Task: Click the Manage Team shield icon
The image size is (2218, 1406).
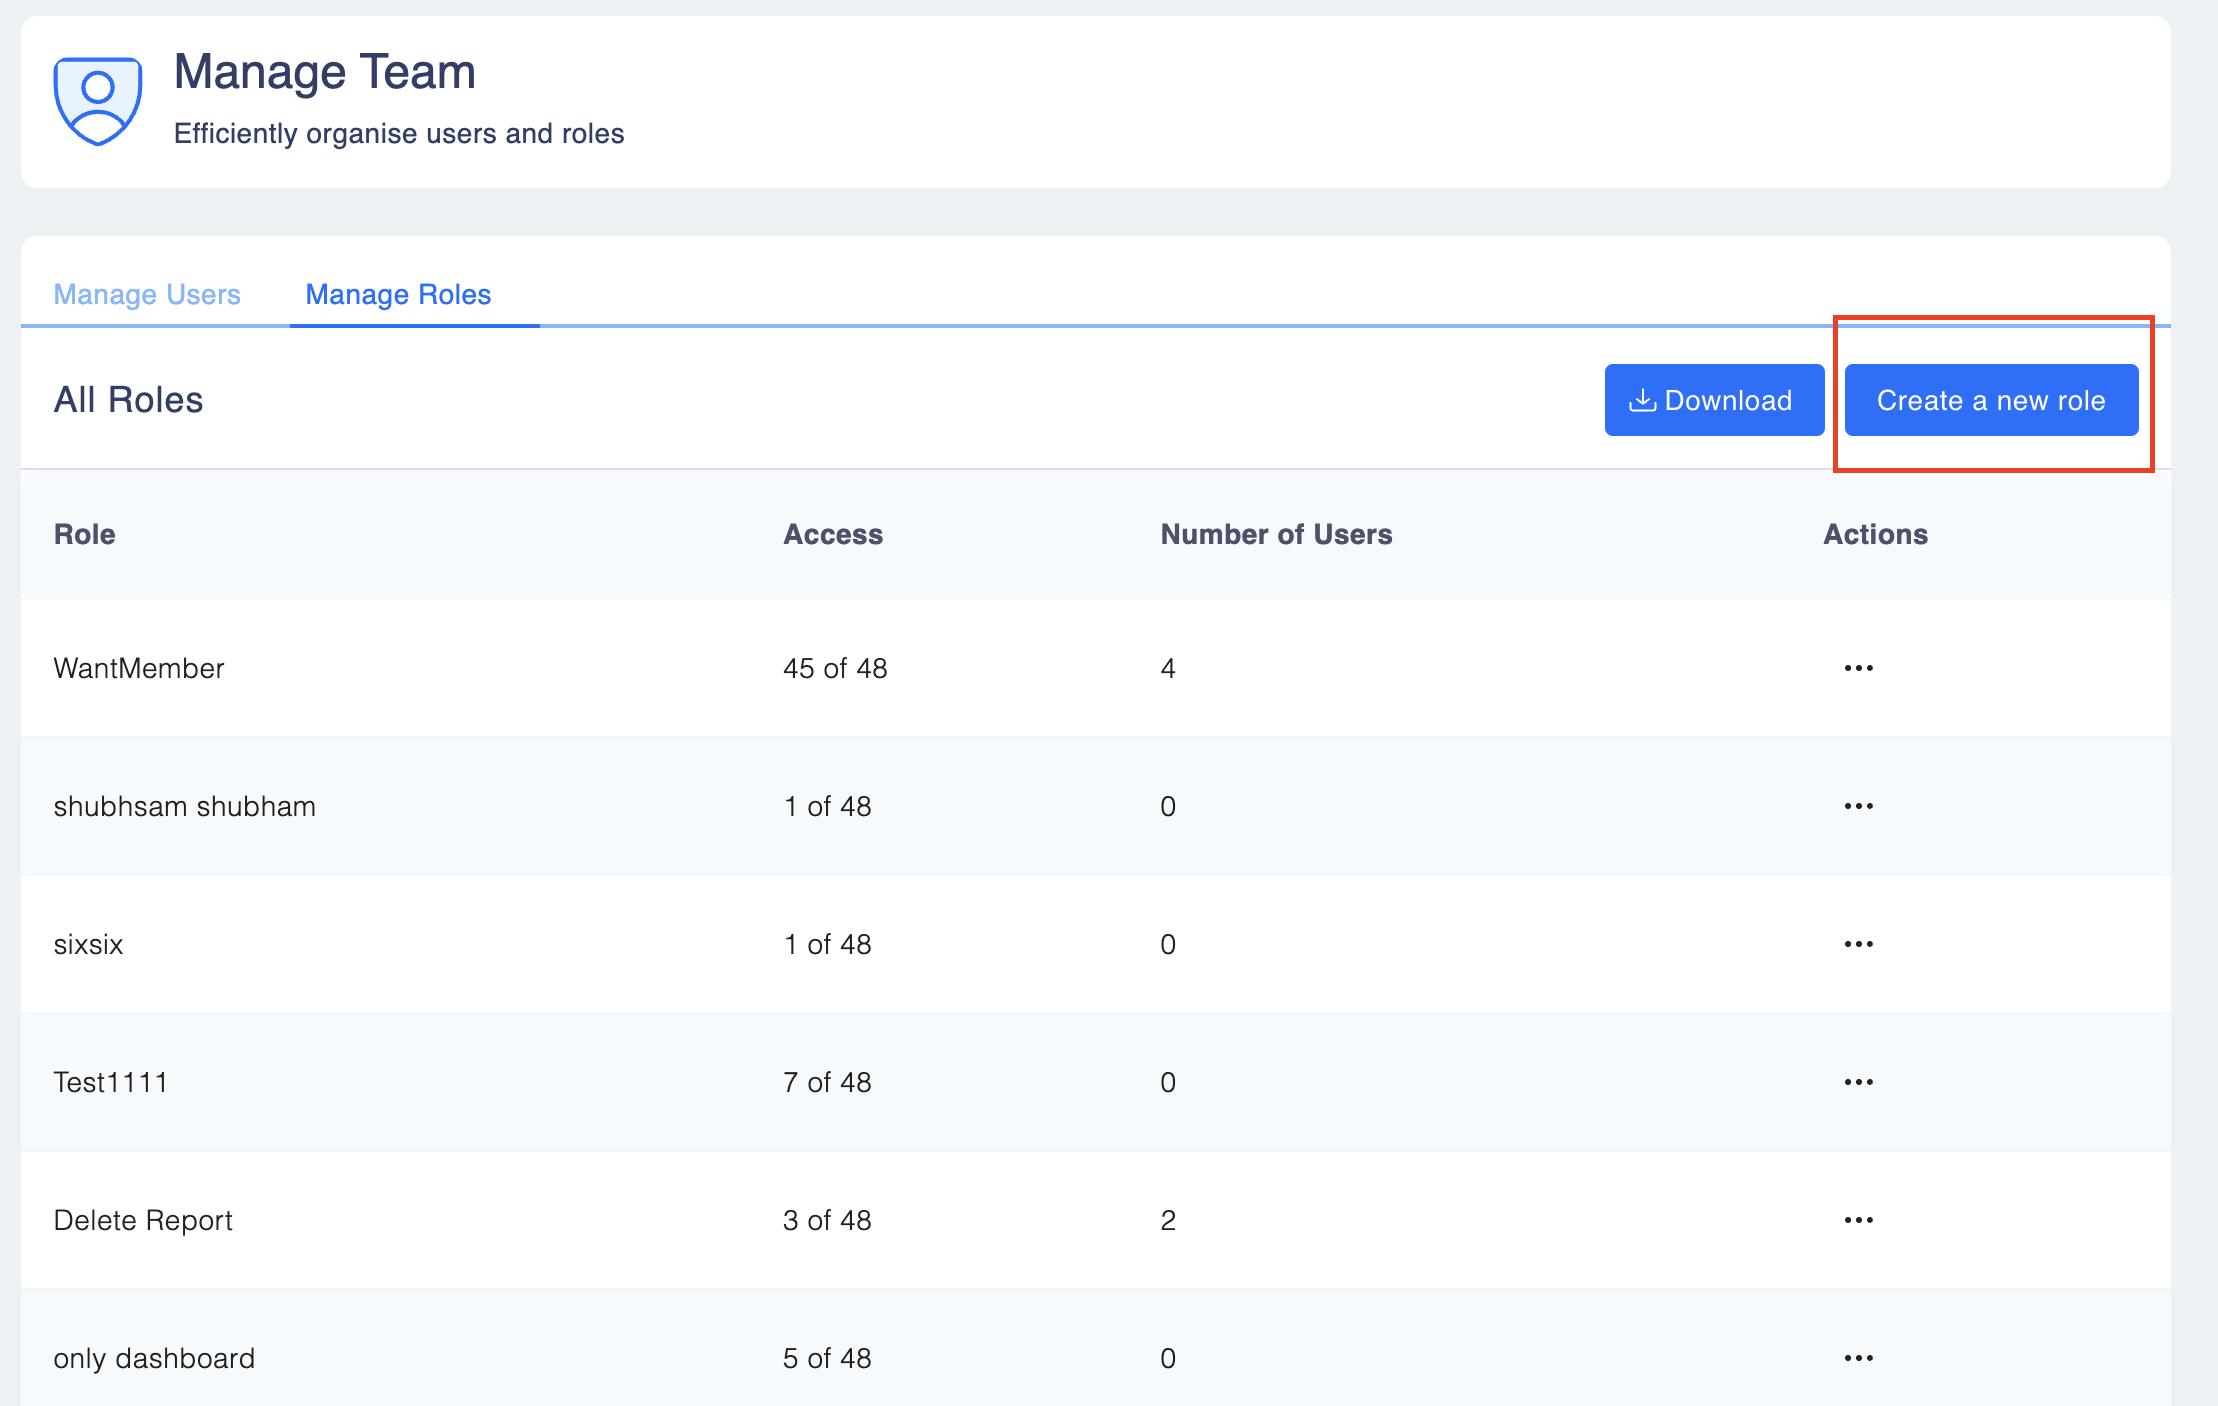Action: pyautogui.click(x=97, y=101)
